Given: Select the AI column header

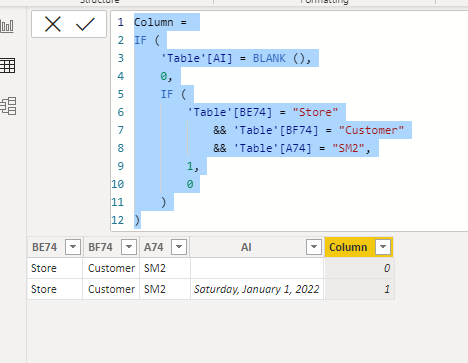Looking at the screenshot, I should (246, 247).
